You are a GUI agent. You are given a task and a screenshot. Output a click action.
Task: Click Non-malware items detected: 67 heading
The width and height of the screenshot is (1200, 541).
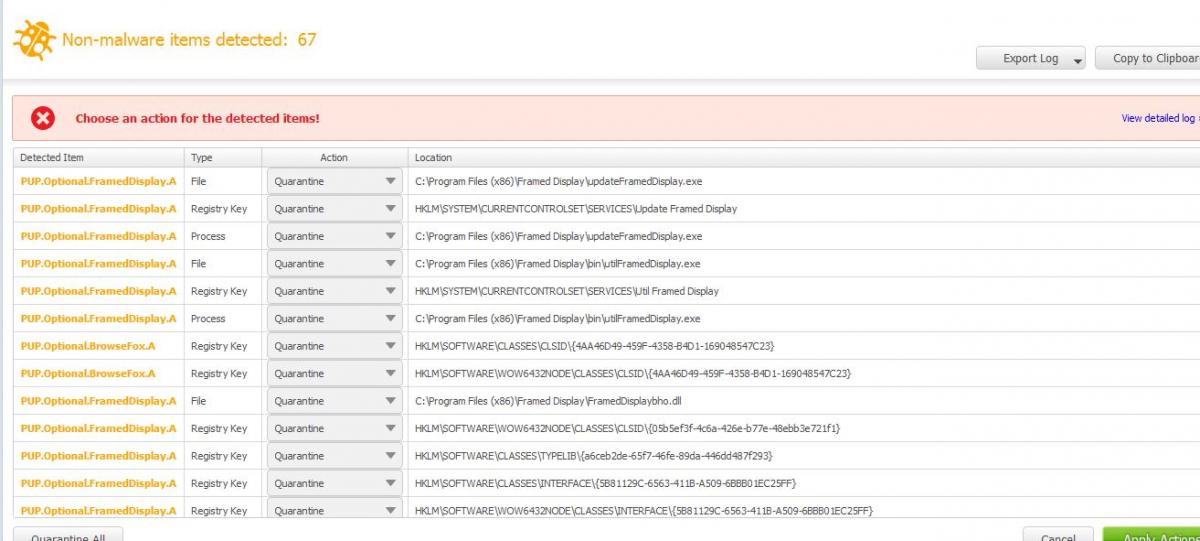click(x=190, y=40)
